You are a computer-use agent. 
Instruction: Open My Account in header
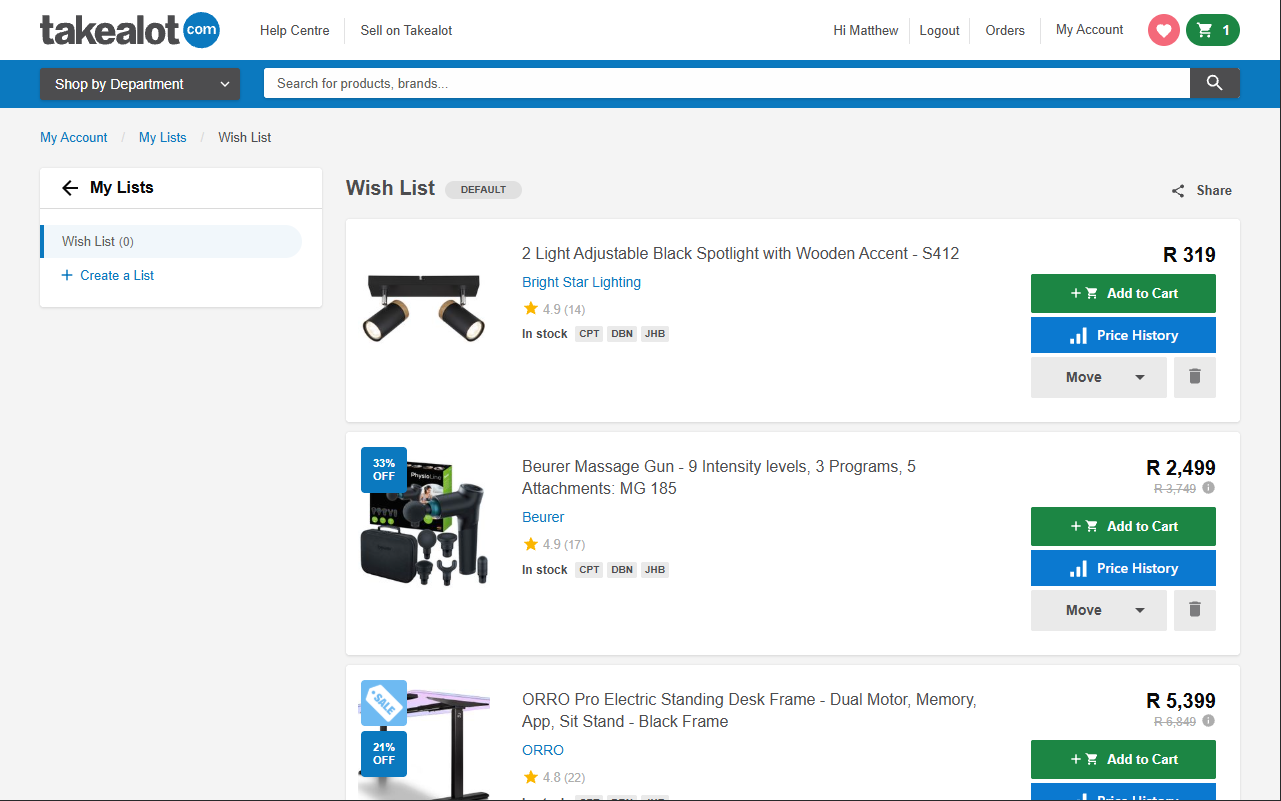[x=1090, y=30]
